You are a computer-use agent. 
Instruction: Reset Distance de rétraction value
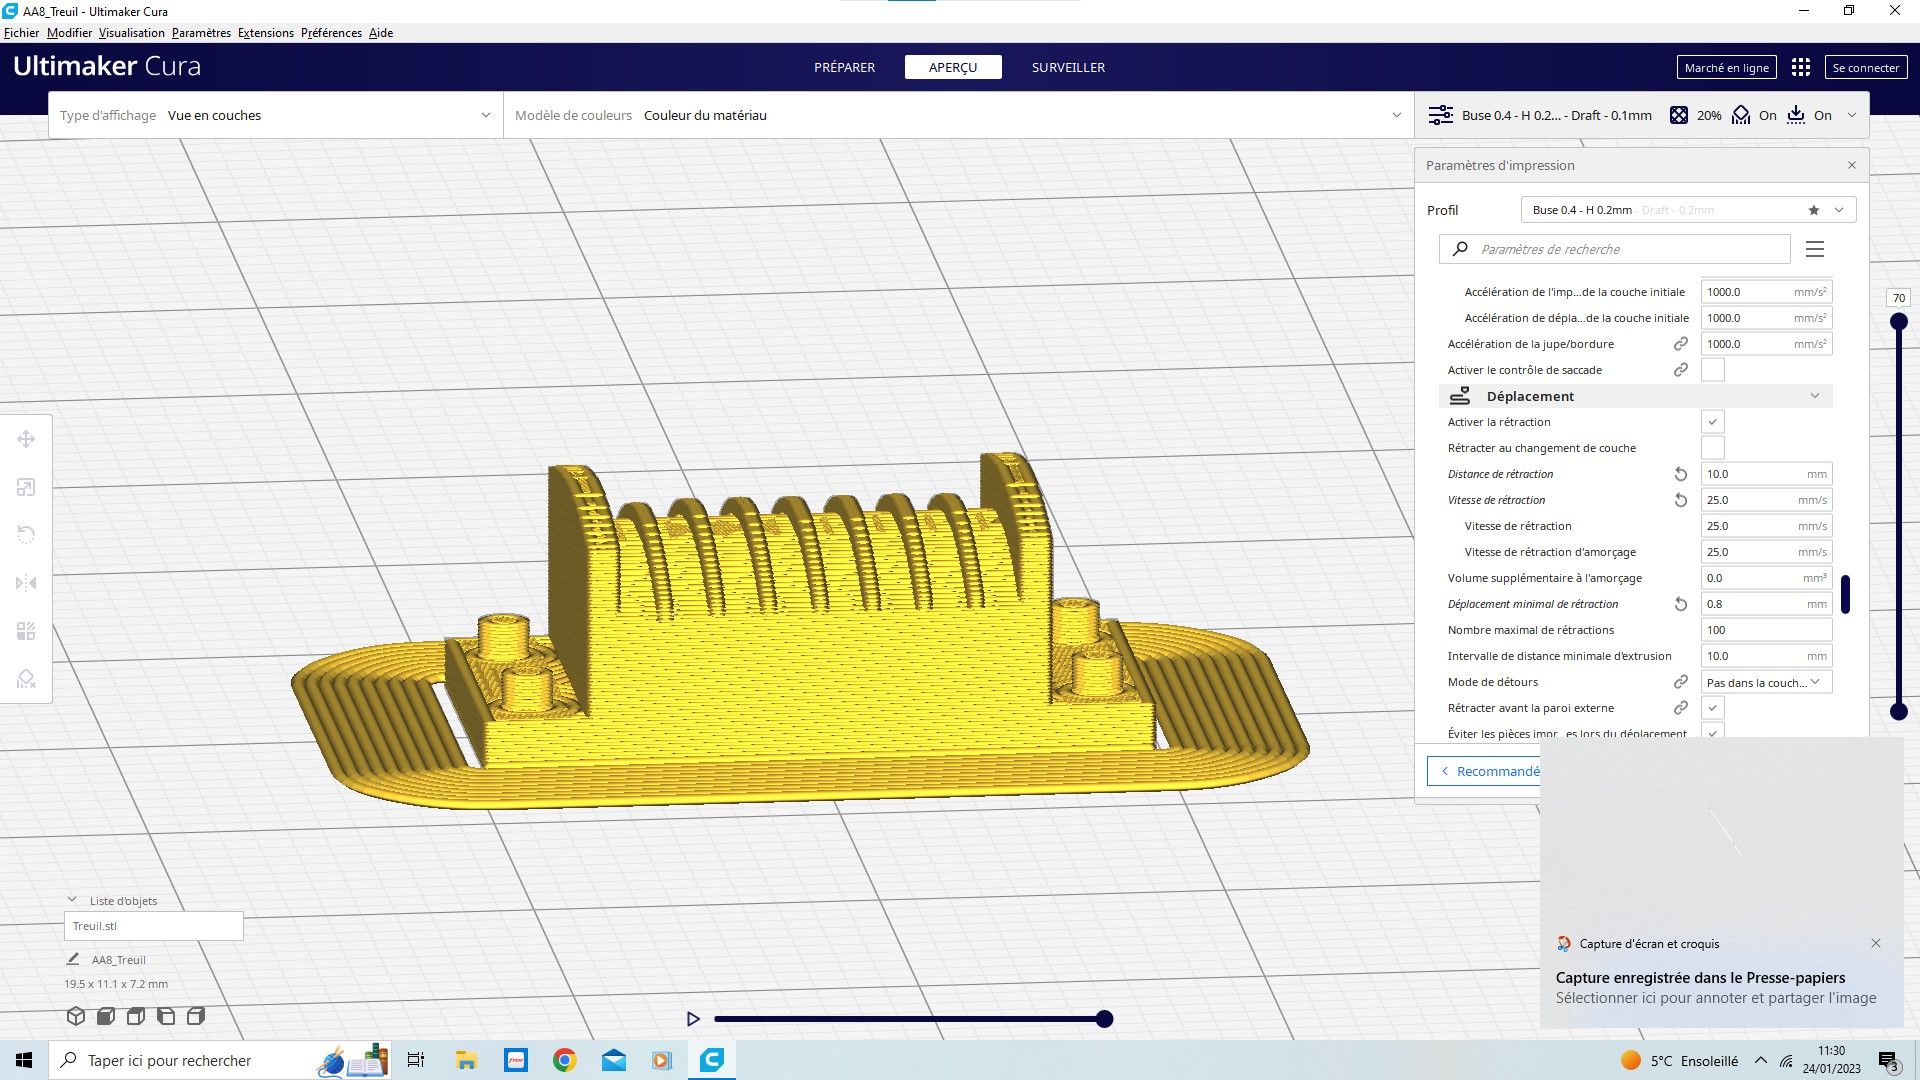[x=1680, y=474]
